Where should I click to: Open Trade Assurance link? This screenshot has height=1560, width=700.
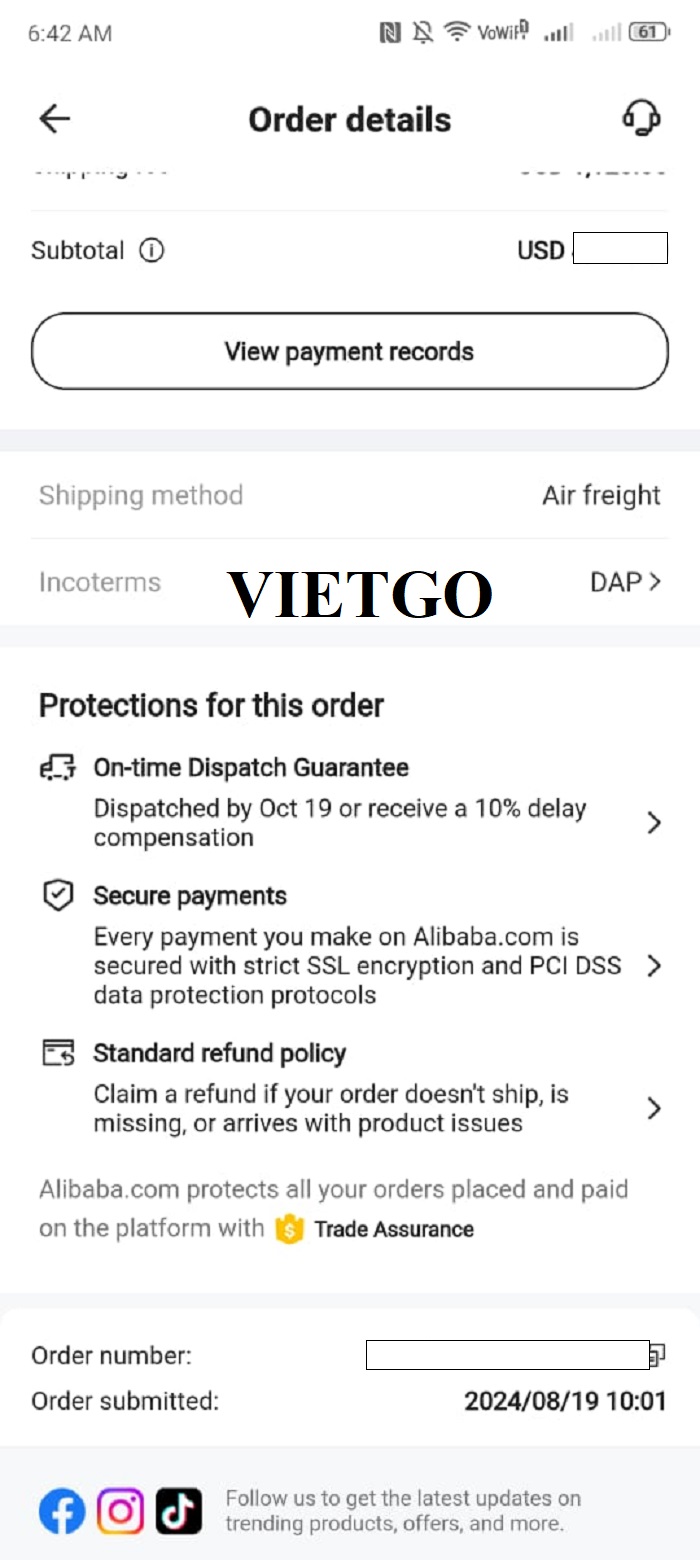(394, 1229)
